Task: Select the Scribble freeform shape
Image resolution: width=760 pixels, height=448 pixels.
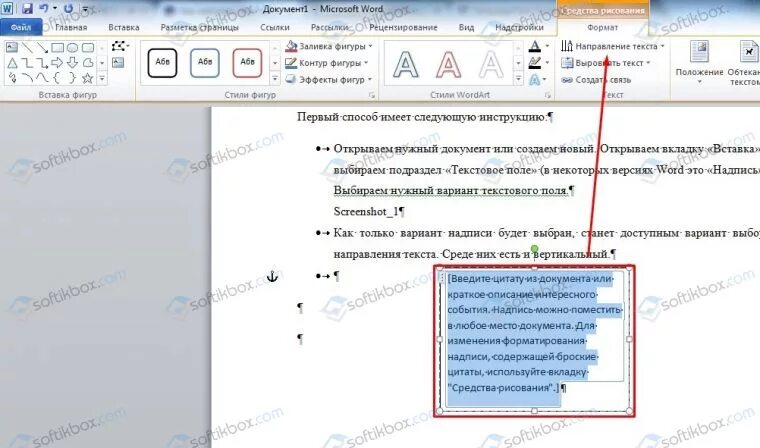Action: pyautogui.click(x=12, y=78)
